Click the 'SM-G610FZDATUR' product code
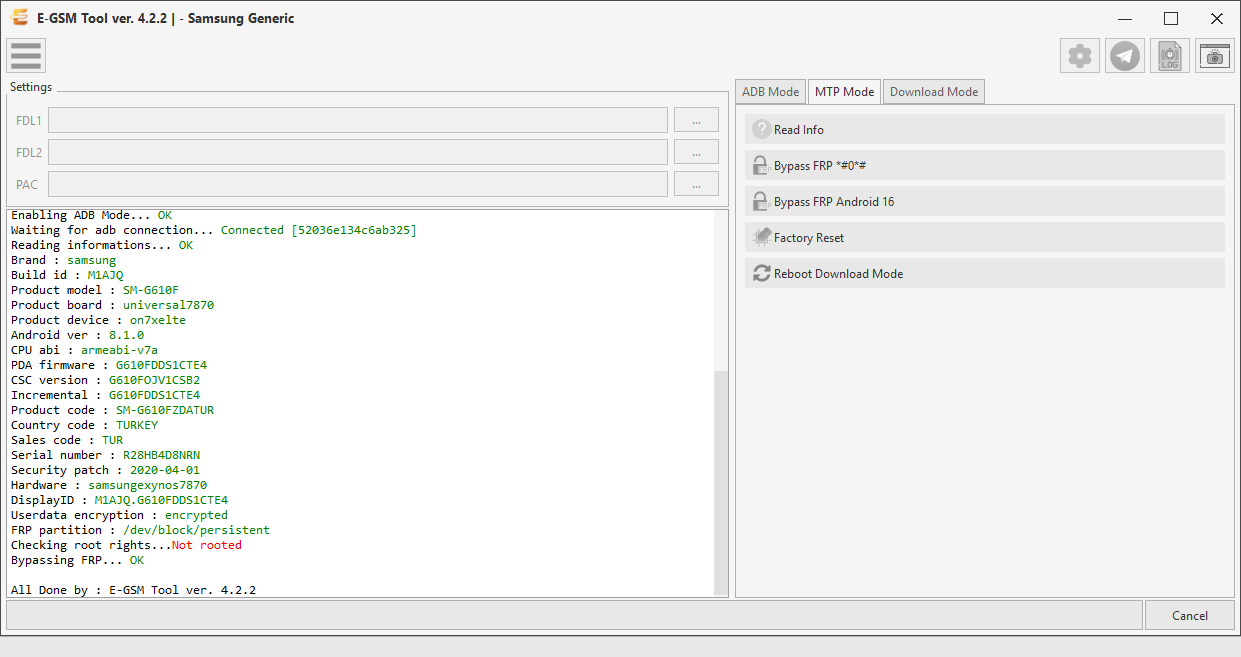 click(165, 410)
